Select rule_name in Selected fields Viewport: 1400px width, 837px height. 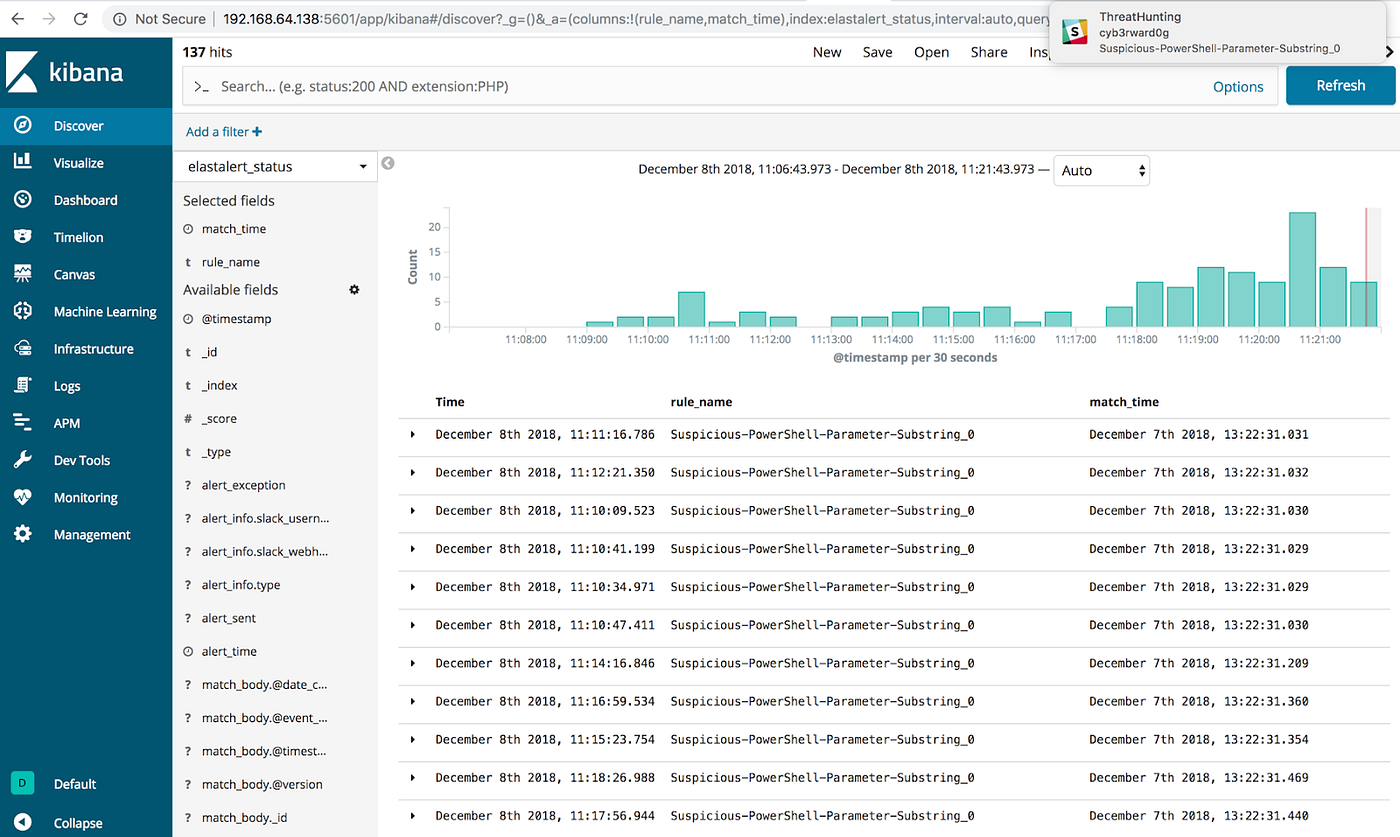[x=230, y=262]
